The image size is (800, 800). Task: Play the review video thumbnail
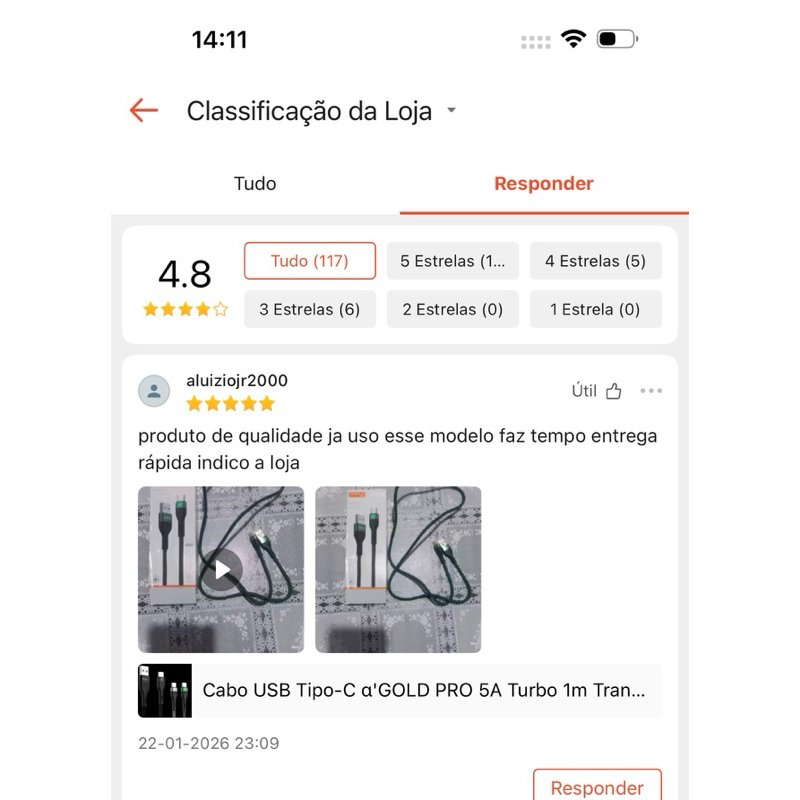[221, 569]
